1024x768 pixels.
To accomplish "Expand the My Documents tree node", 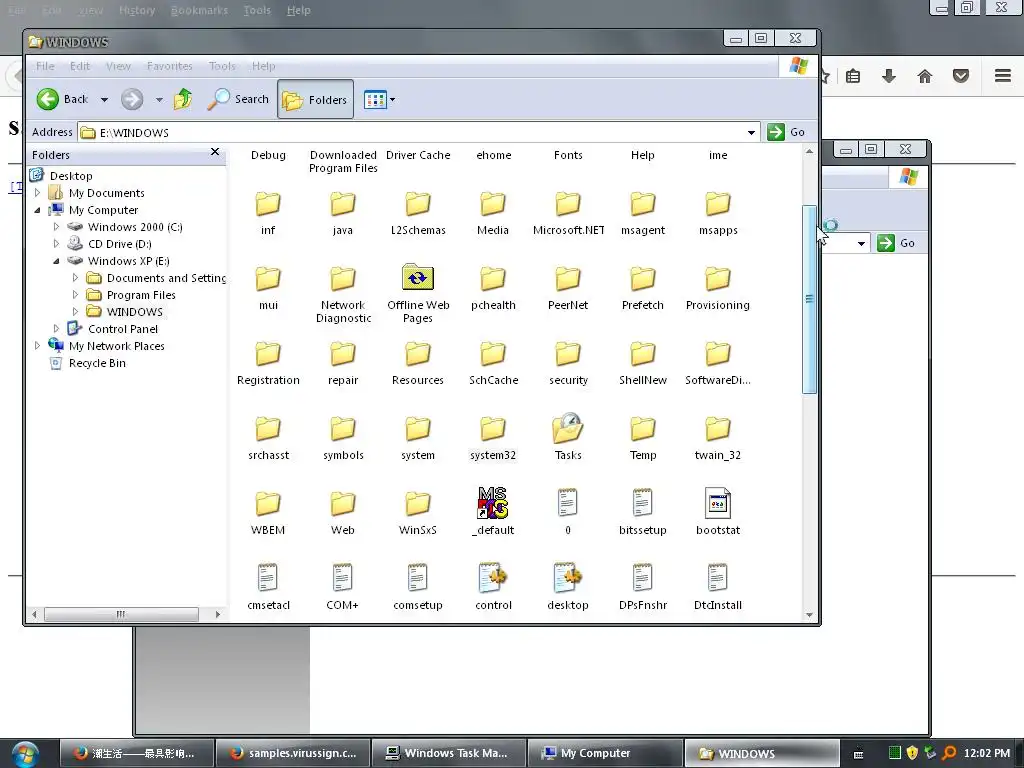I will pyautogui.click(x=37, y=193).
